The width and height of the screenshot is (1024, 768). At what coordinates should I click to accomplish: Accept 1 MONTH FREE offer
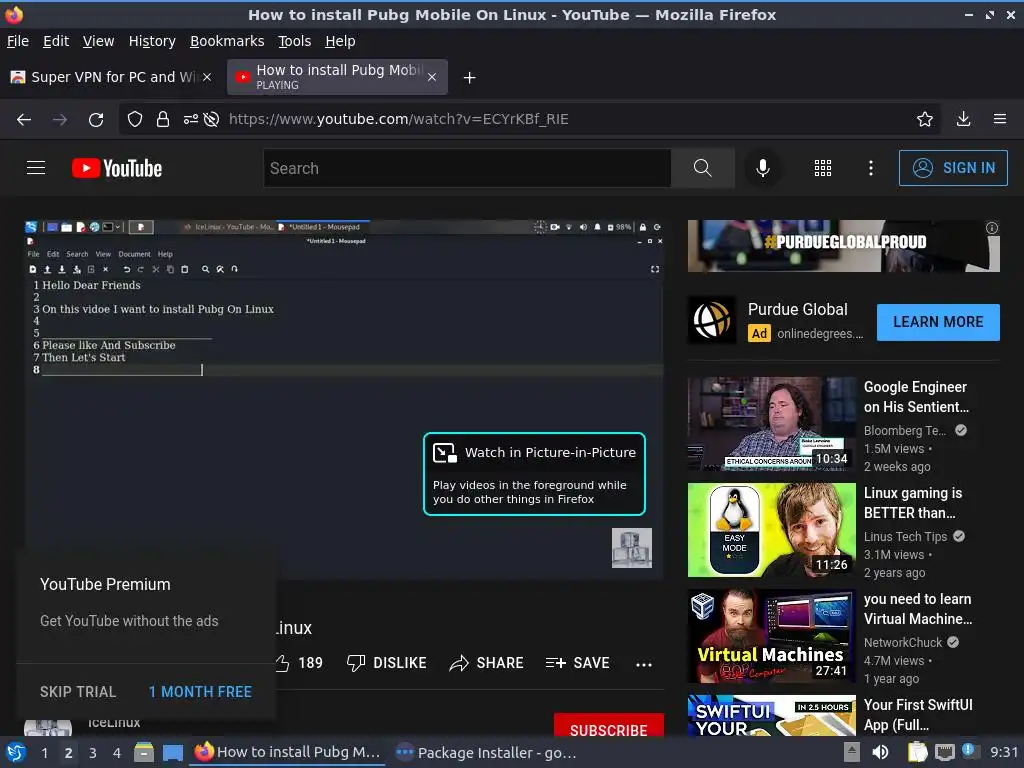point(200,692)
